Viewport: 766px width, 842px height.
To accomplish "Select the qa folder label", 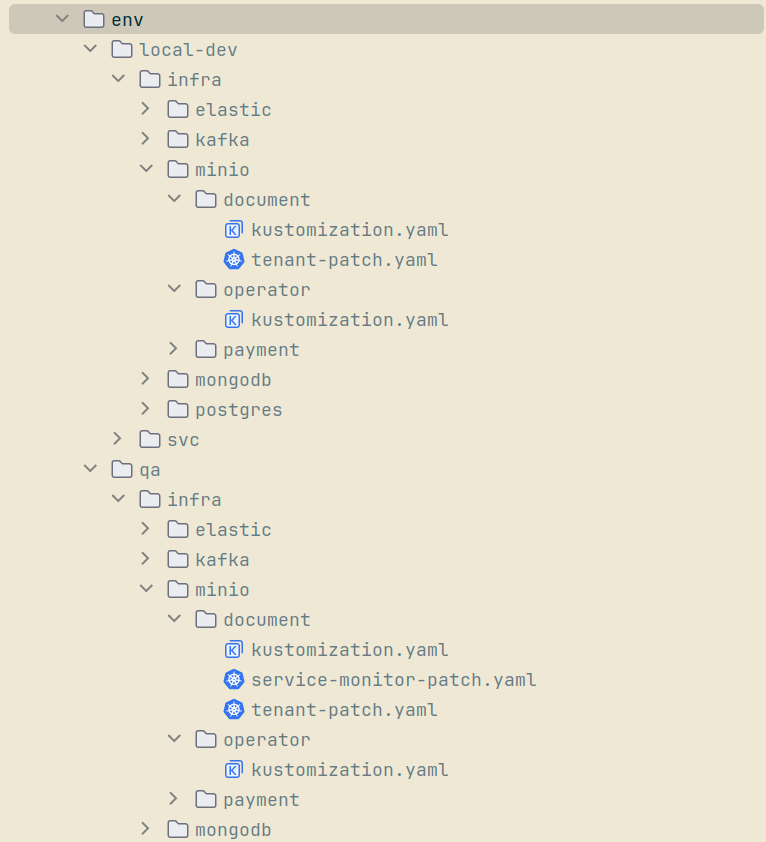I will pyautogui.click(x=150, y=470).
